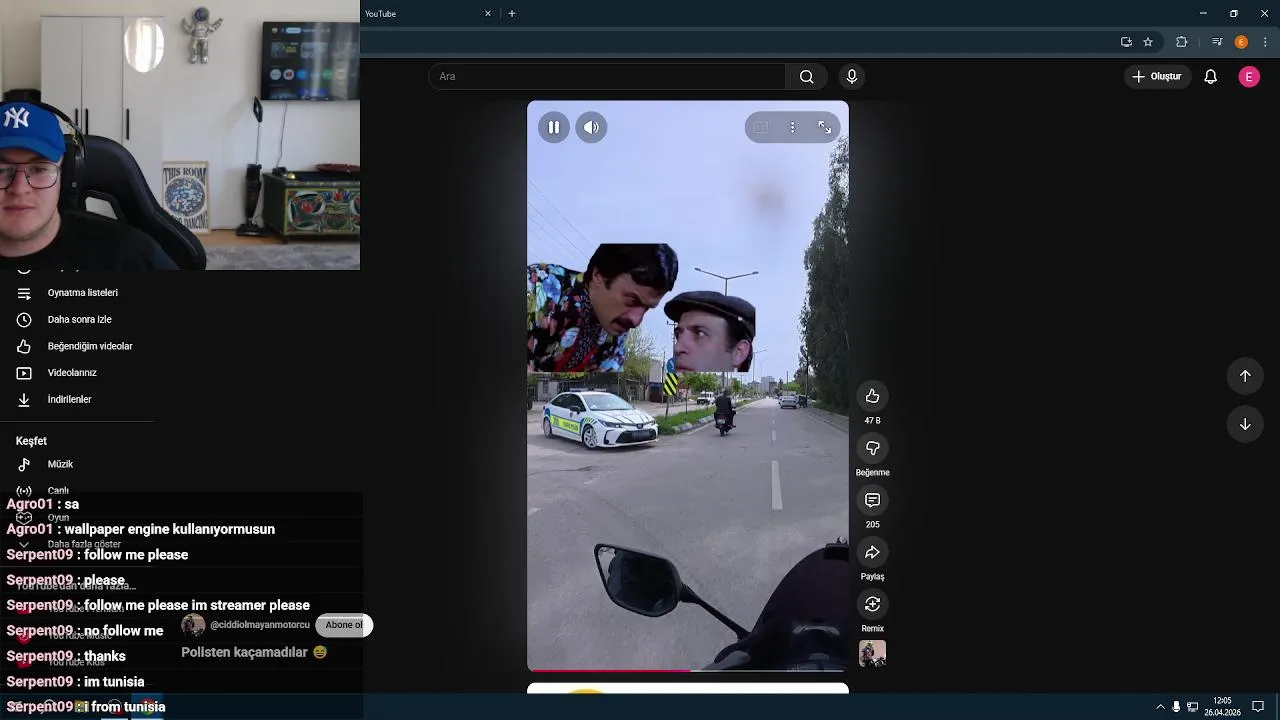This screenshot has width=1280, height=720.
Task: Open the orange E Chrome profile
Action: (x=1241, y=42)
